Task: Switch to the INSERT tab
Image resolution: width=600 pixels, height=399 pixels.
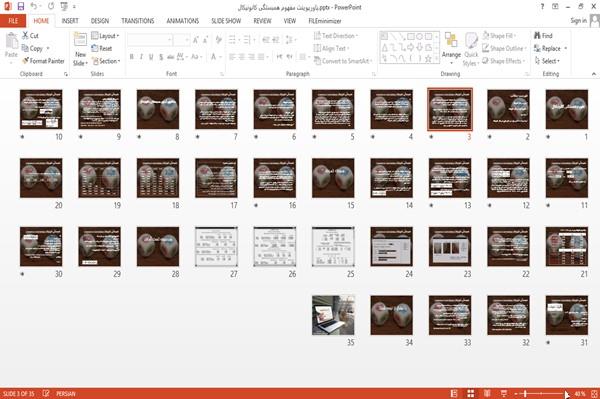Action: click(70, 21)
